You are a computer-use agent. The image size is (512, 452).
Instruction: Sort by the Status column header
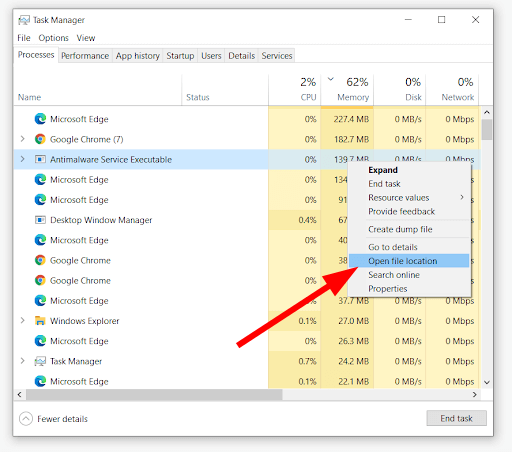point(225,90)
